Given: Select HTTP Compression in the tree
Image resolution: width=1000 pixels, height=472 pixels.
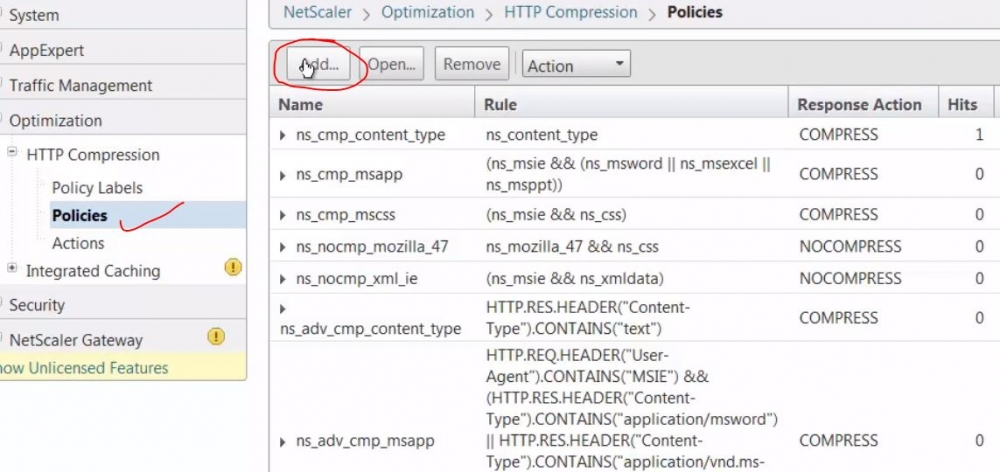Looking at the screenshot, I should point(93,155).
